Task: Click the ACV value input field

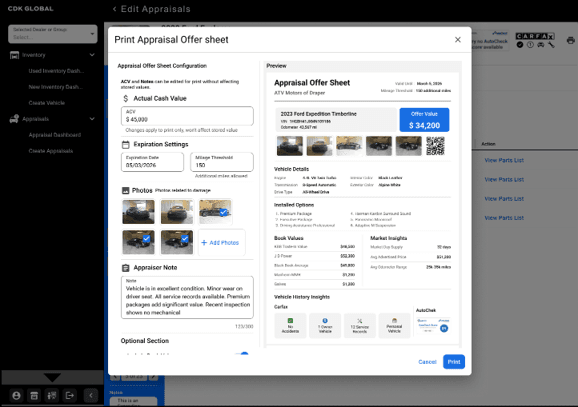Action: tap(187, 116)
